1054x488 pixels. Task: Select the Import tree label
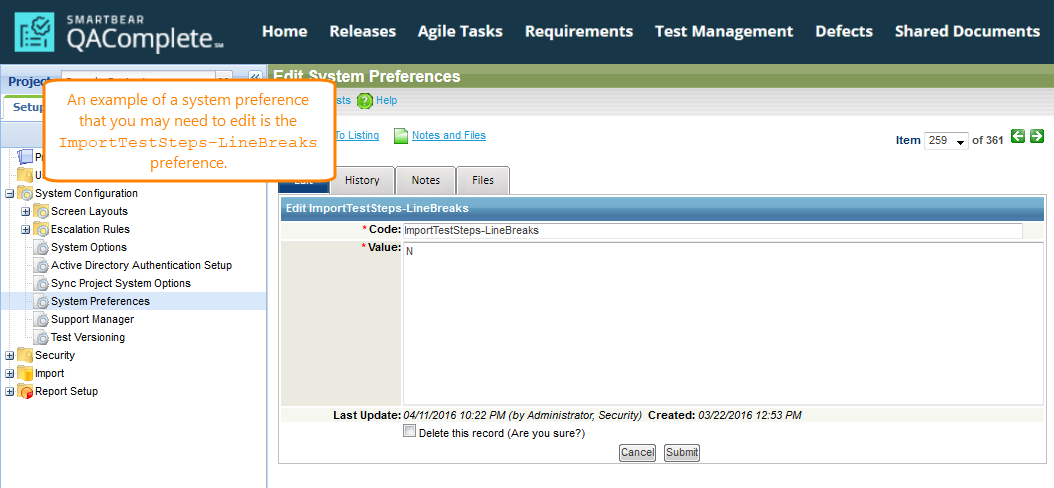click(49, 374)
